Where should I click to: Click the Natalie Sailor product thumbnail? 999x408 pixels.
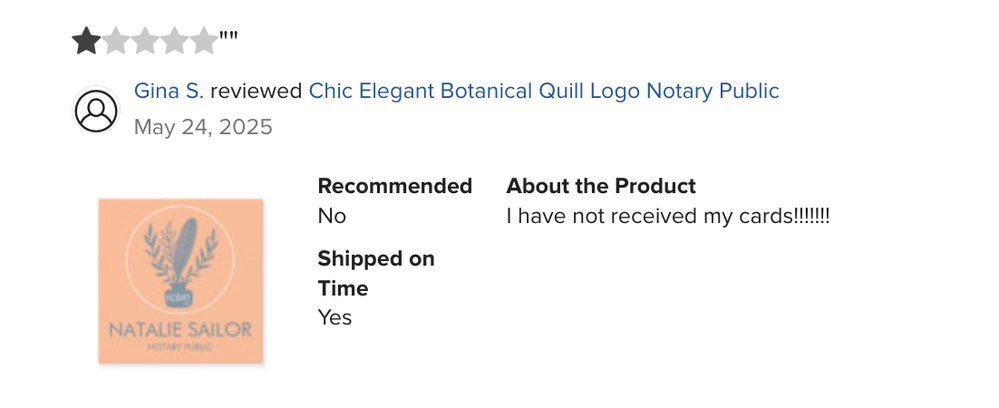point(180,280)
